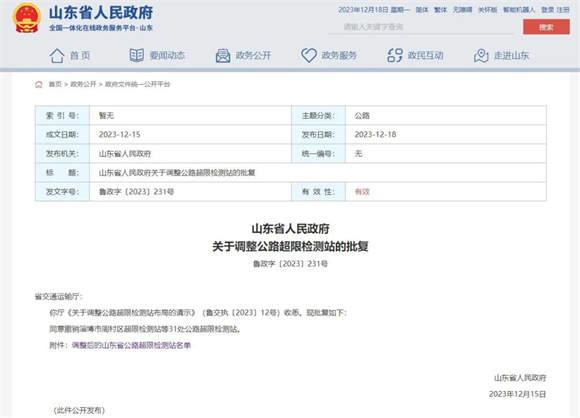Open the 无障碍 accessibility mode
Image resolution: width=580 pixels, height=418 pixels.
tap(462, 10)
